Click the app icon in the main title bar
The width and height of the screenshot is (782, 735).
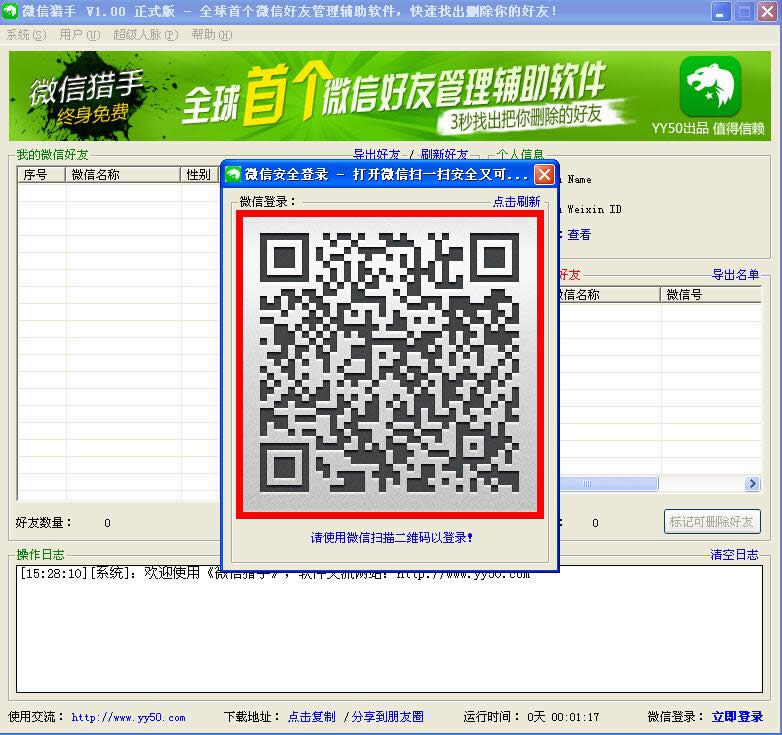click(x=11, y=12)
